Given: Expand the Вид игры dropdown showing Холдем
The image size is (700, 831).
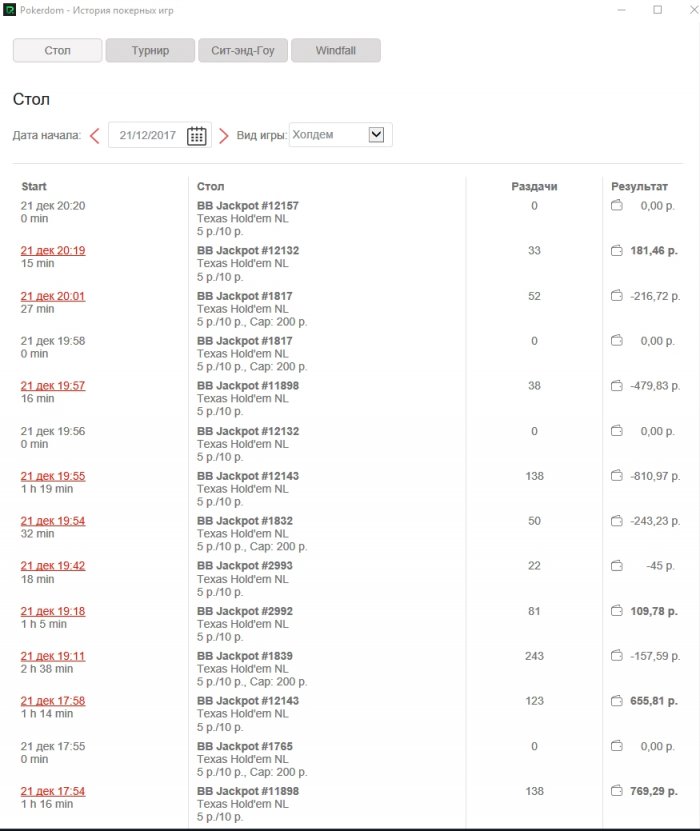Looking at the screenshot, I should point(376,135).
